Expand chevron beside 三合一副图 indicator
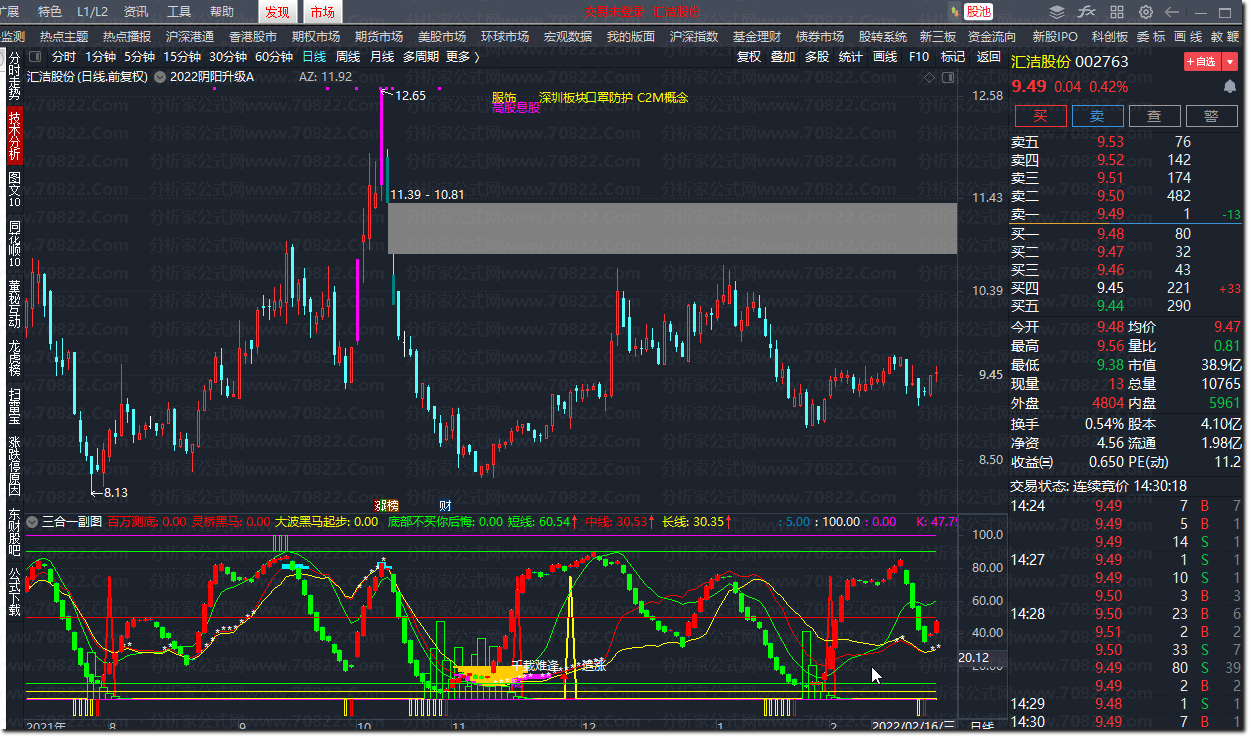 tap(31, 521)
